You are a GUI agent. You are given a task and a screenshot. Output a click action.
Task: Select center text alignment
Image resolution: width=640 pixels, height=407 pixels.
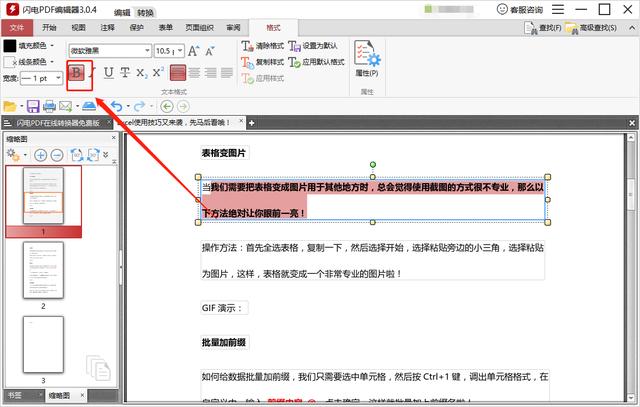[194, 73]
